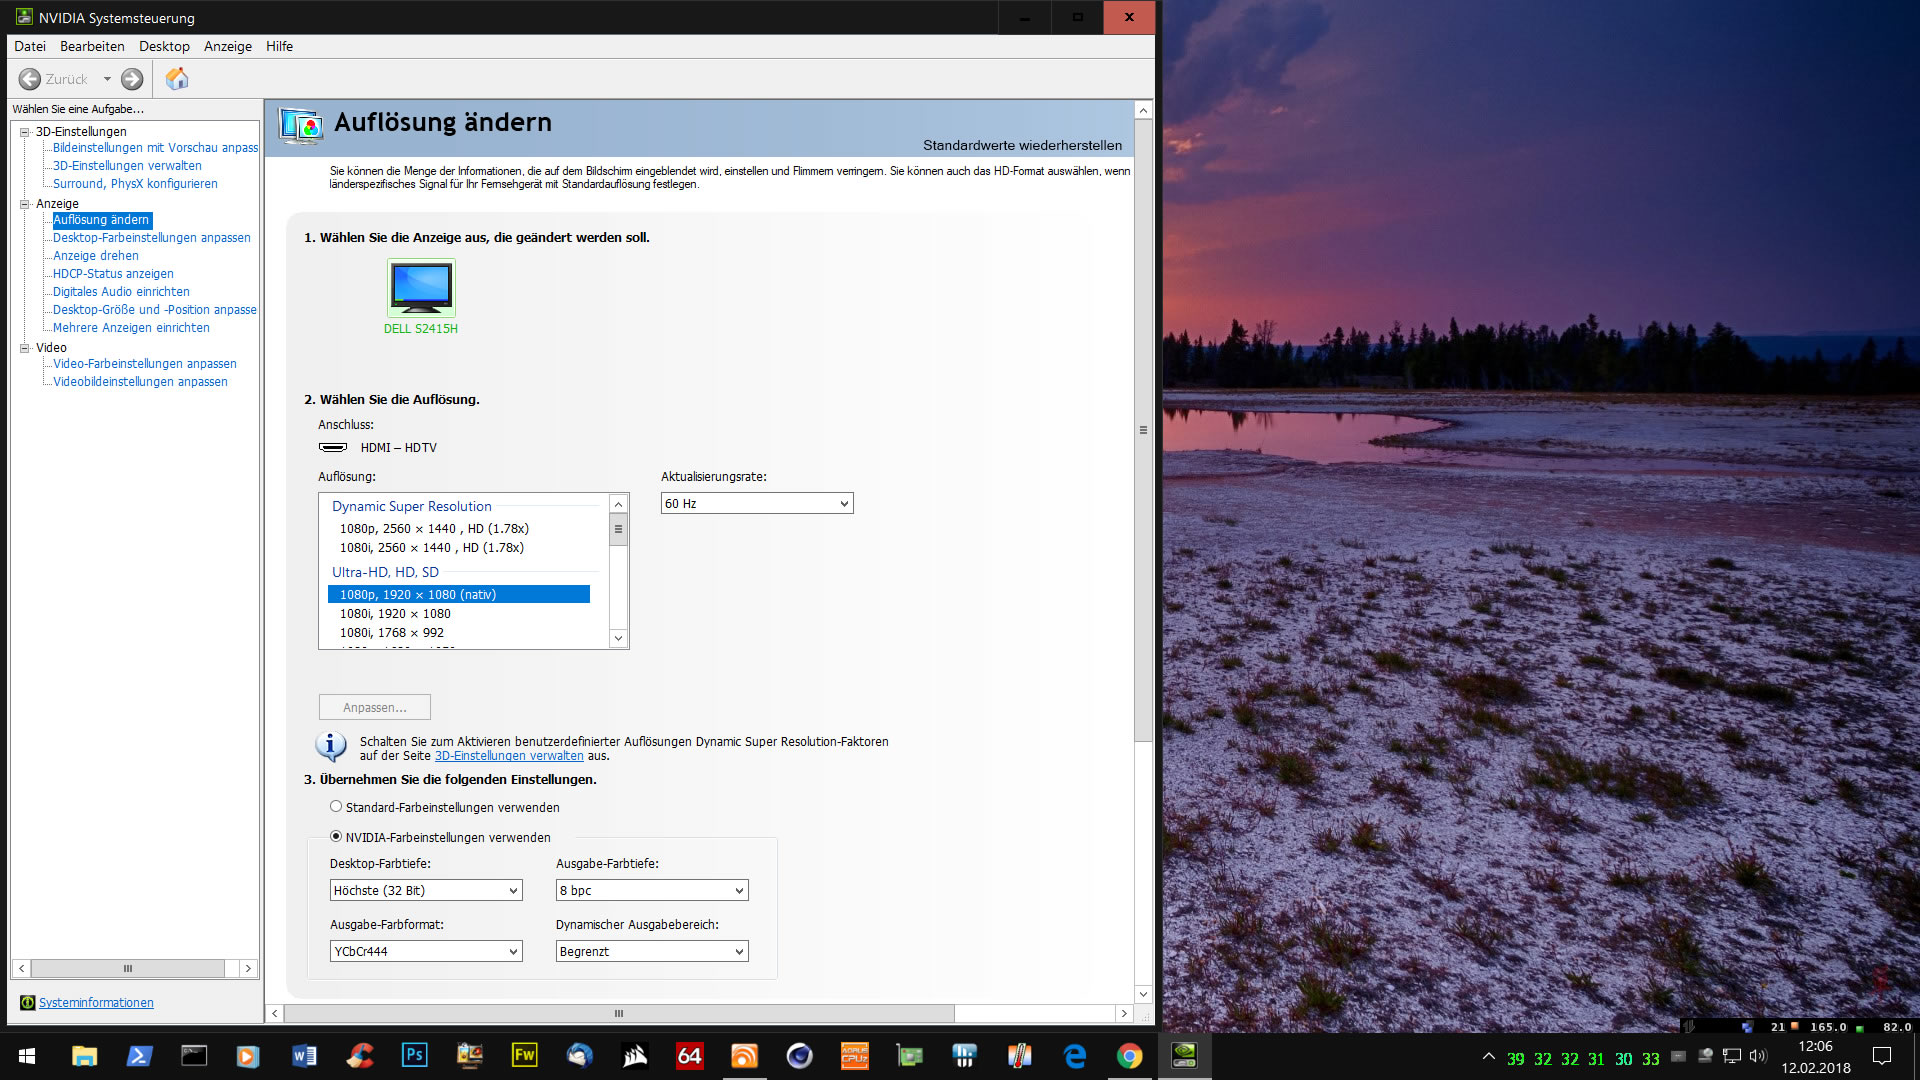1920x1080 pixels.
Task: Open the Desktop menu
Action: (164, 46)
